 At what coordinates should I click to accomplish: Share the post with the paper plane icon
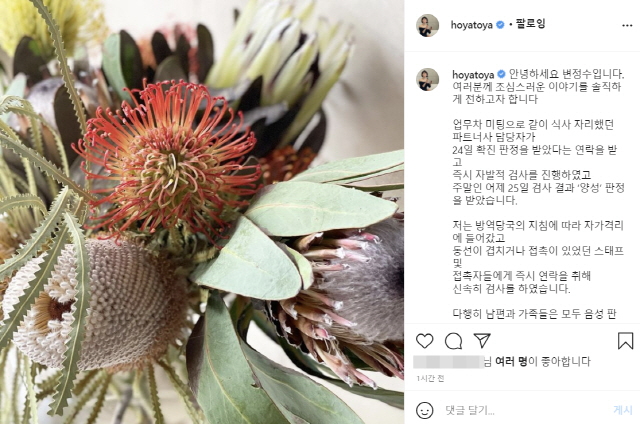[x=482, y=340]
